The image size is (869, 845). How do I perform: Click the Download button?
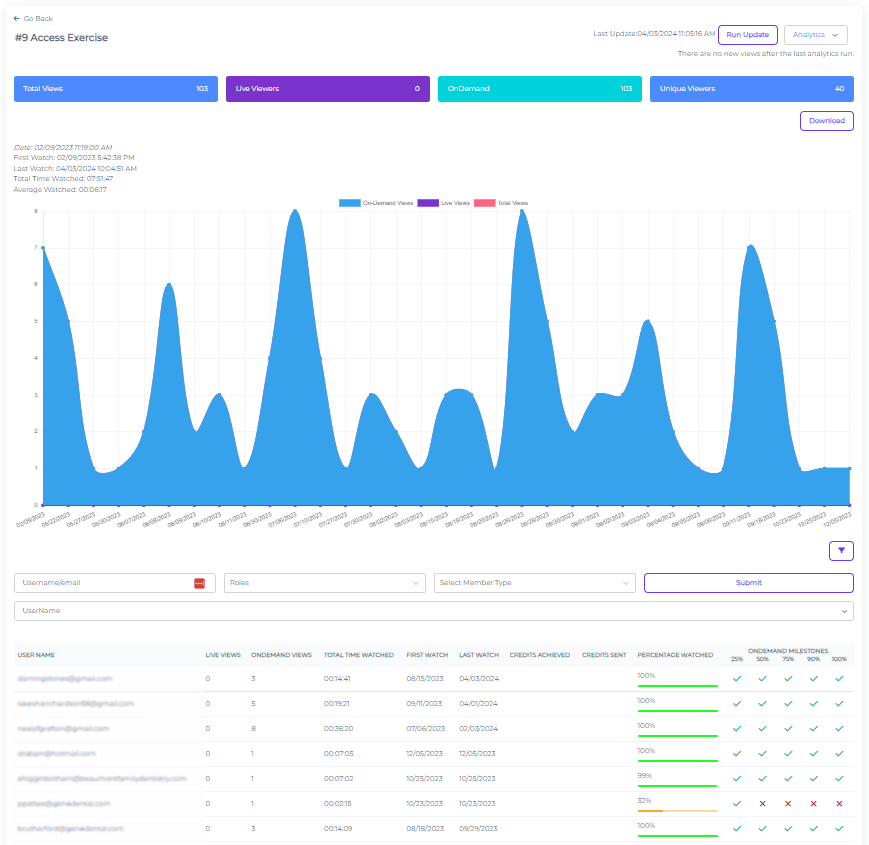pyautogui.click(x=826, y=120)
